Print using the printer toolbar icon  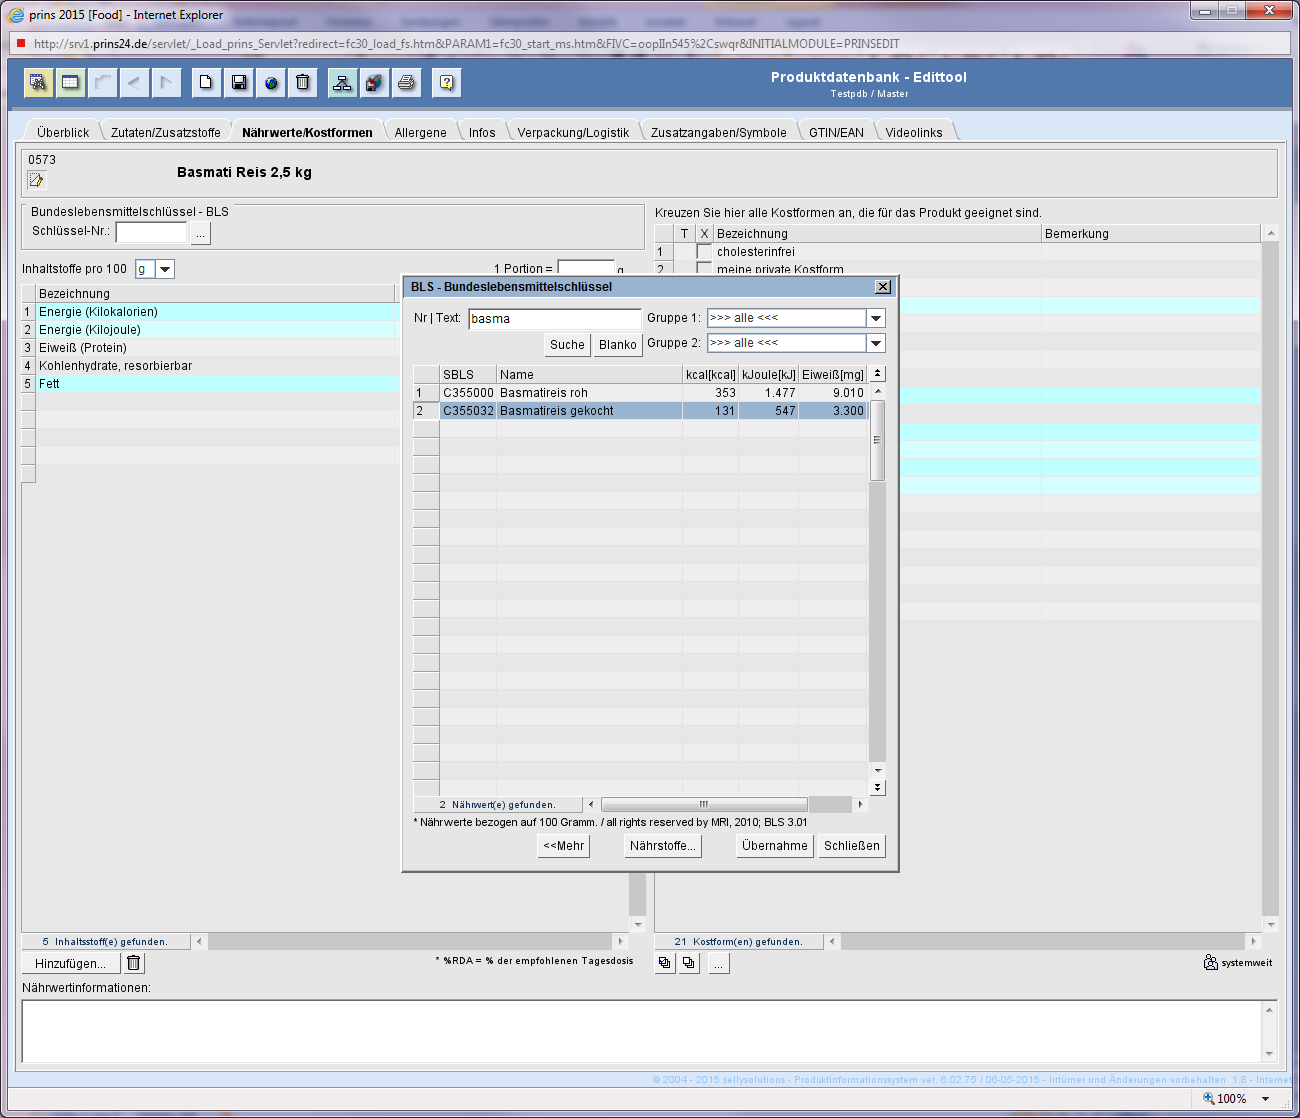(406, 82)
